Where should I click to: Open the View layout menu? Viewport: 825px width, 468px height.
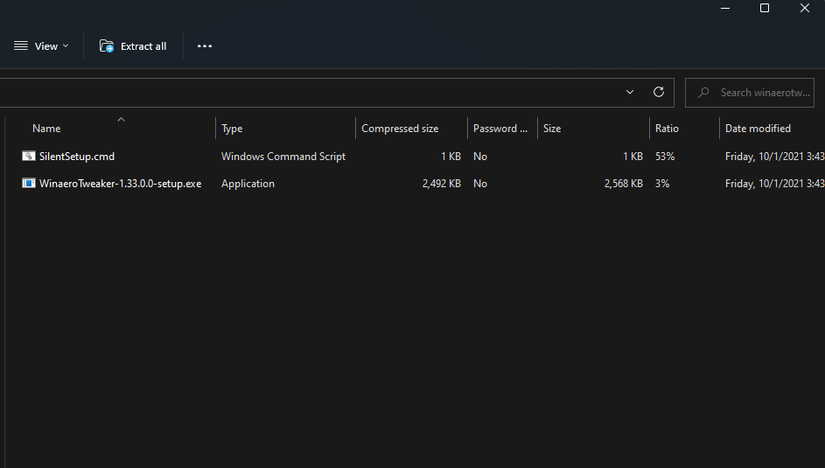(41, 46)
